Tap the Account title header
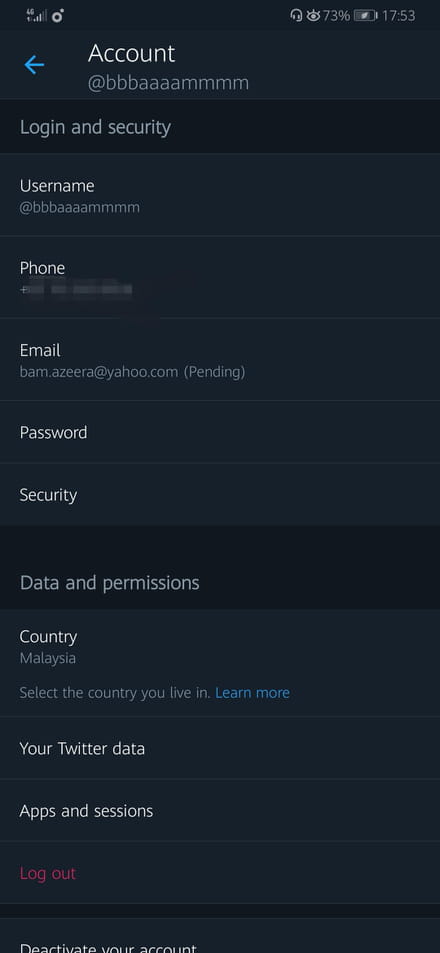440x953 pixels. [131, 53]
